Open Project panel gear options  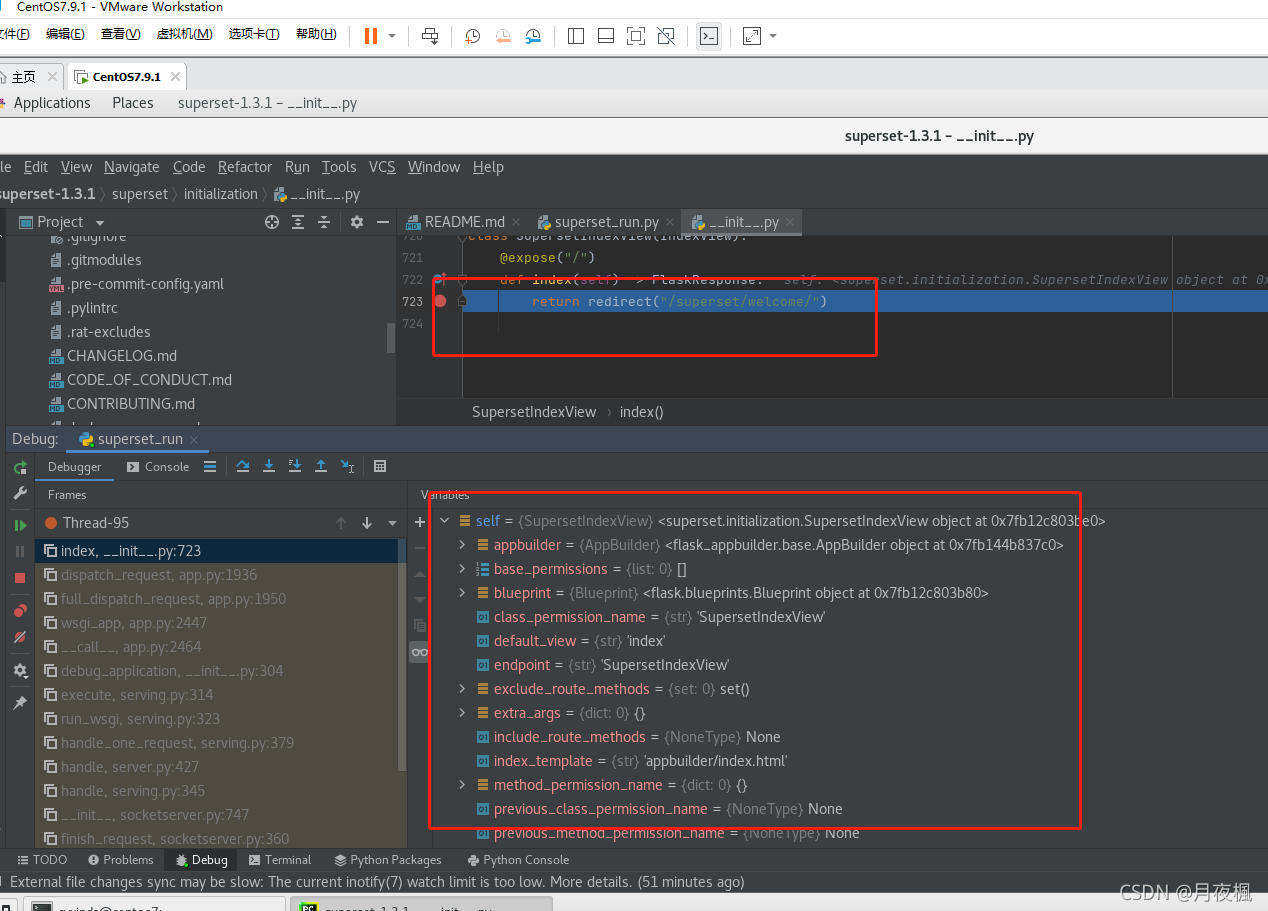point(357,222)
